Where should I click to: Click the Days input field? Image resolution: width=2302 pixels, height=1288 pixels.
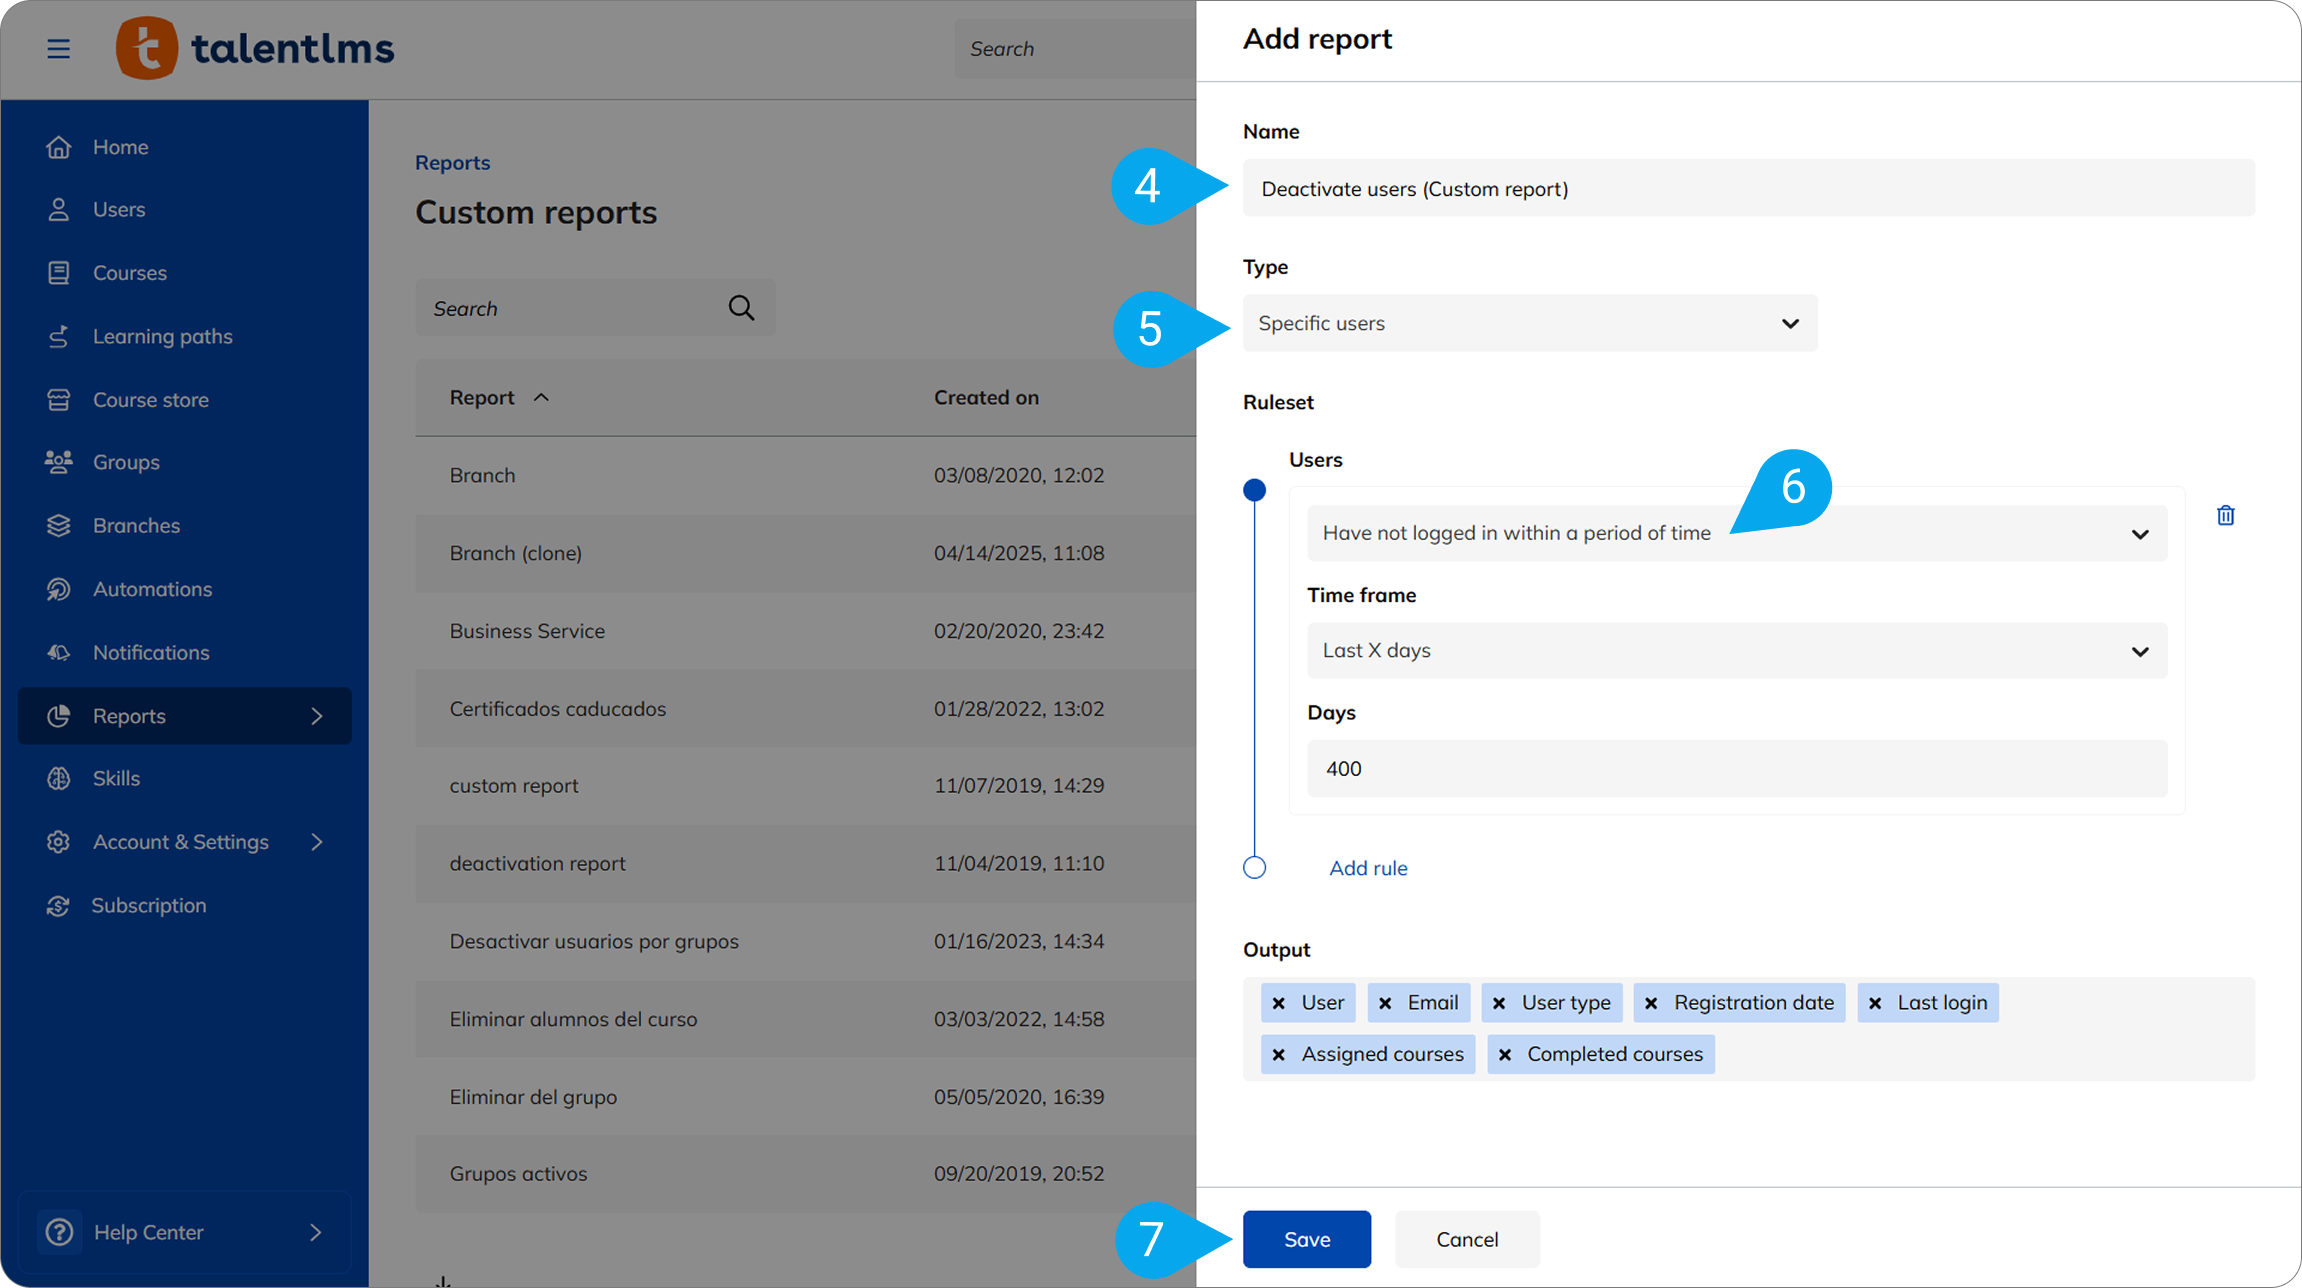point(1736,769)
